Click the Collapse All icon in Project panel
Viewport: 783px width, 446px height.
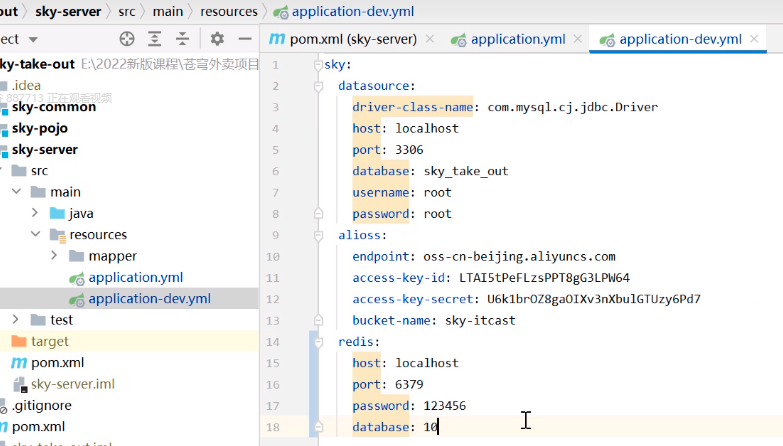pos(183,39)
